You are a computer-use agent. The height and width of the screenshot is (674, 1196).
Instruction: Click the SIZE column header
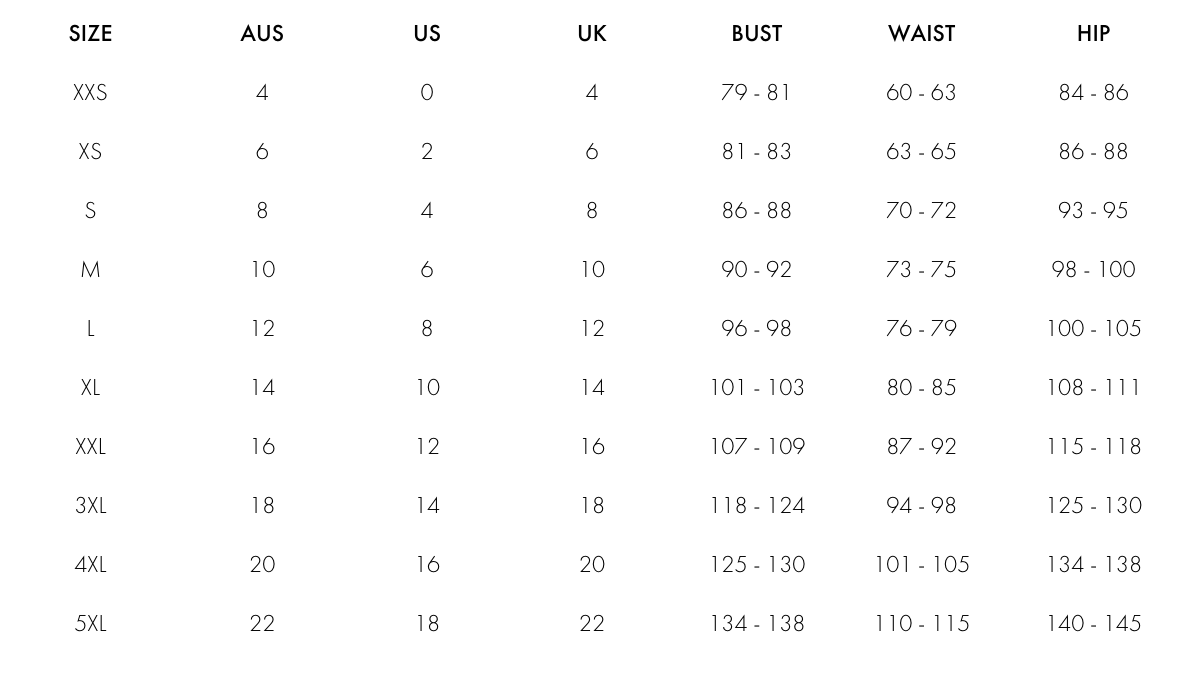click(90, 34)
